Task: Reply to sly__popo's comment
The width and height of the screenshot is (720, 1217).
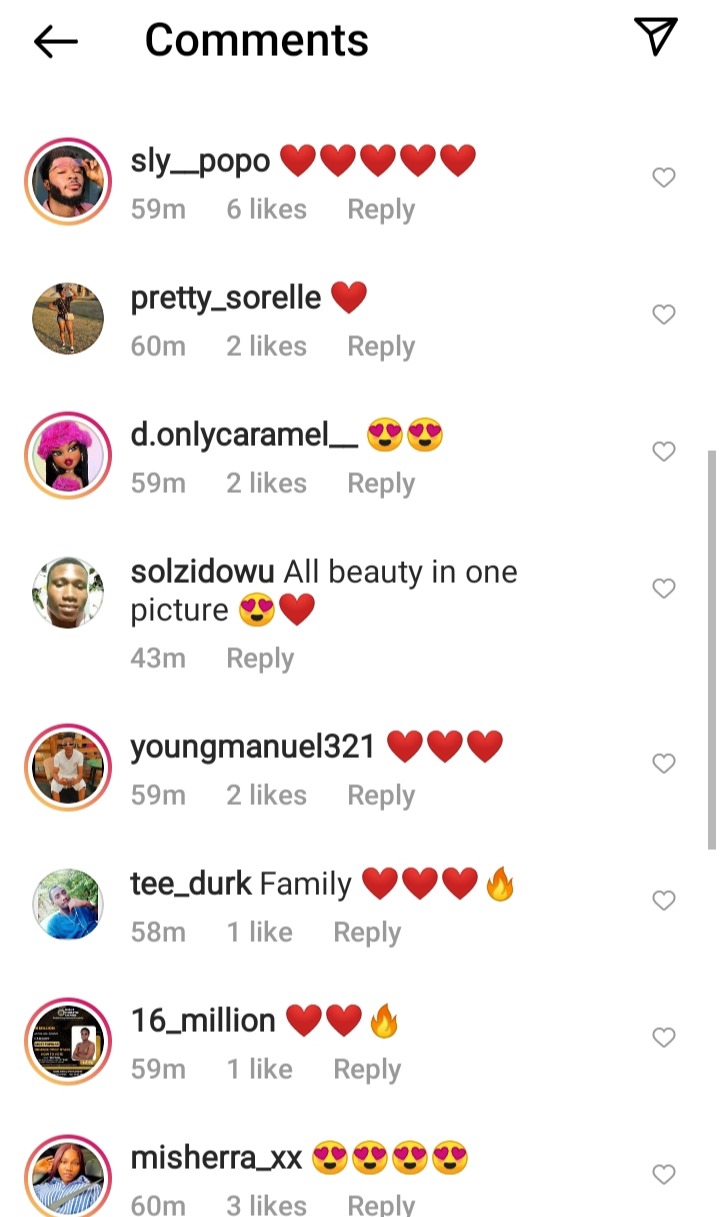Action: [380, 210]
